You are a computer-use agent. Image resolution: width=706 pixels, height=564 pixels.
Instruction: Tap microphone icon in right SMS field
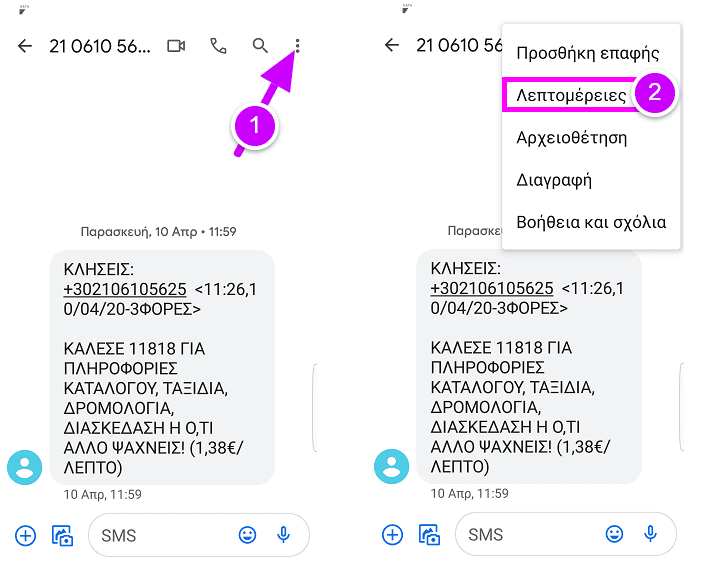tap(650, 534)
